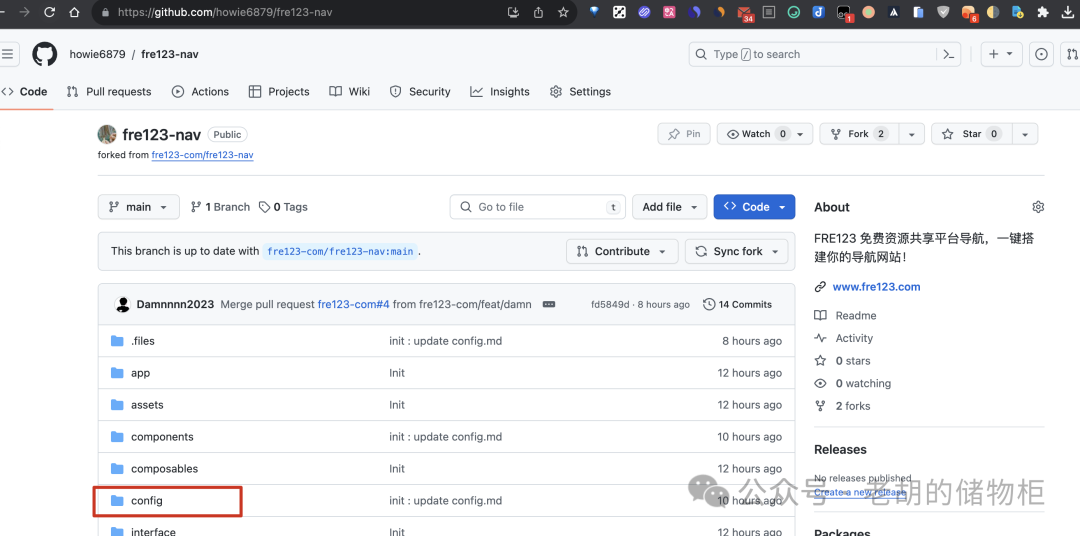The height and width of the screenshot is (536, 1080).
Task: Click the Grammarly extension icon
Action: (793, 12)
